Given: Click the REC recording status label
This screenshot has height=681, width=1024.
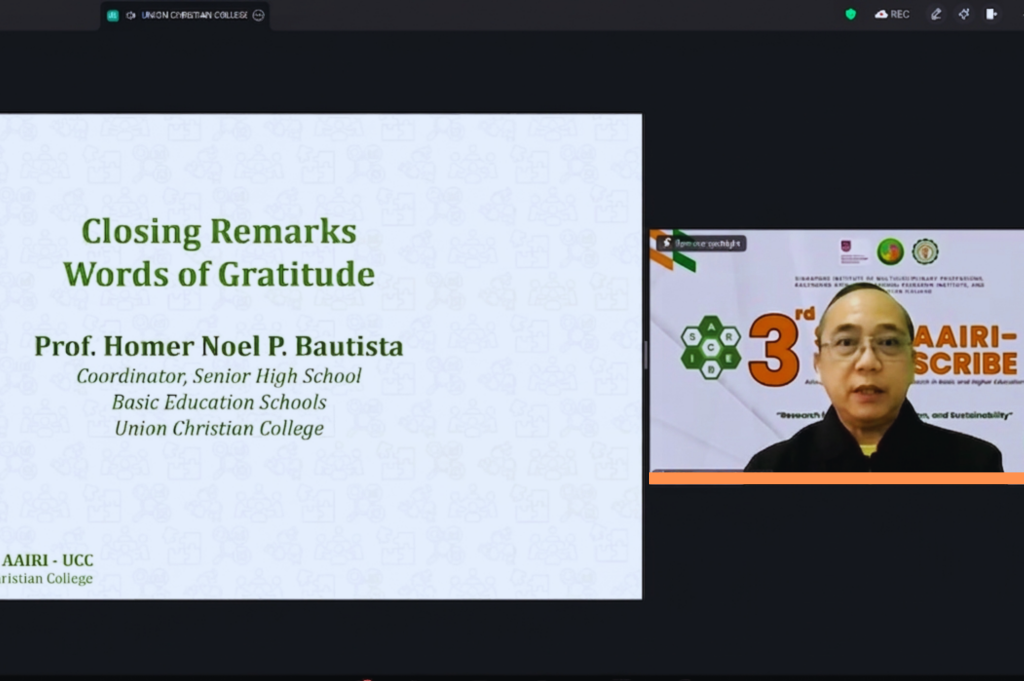Looking at the screenshot, I should (900, 14).
